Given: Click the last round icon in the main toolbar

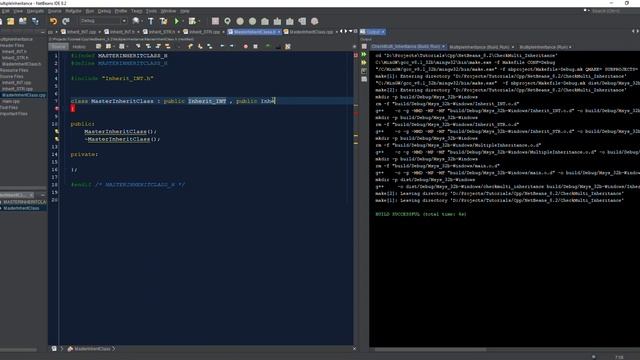Looking at the screenshot, I should pyautogui.click(x=314, y=21).
